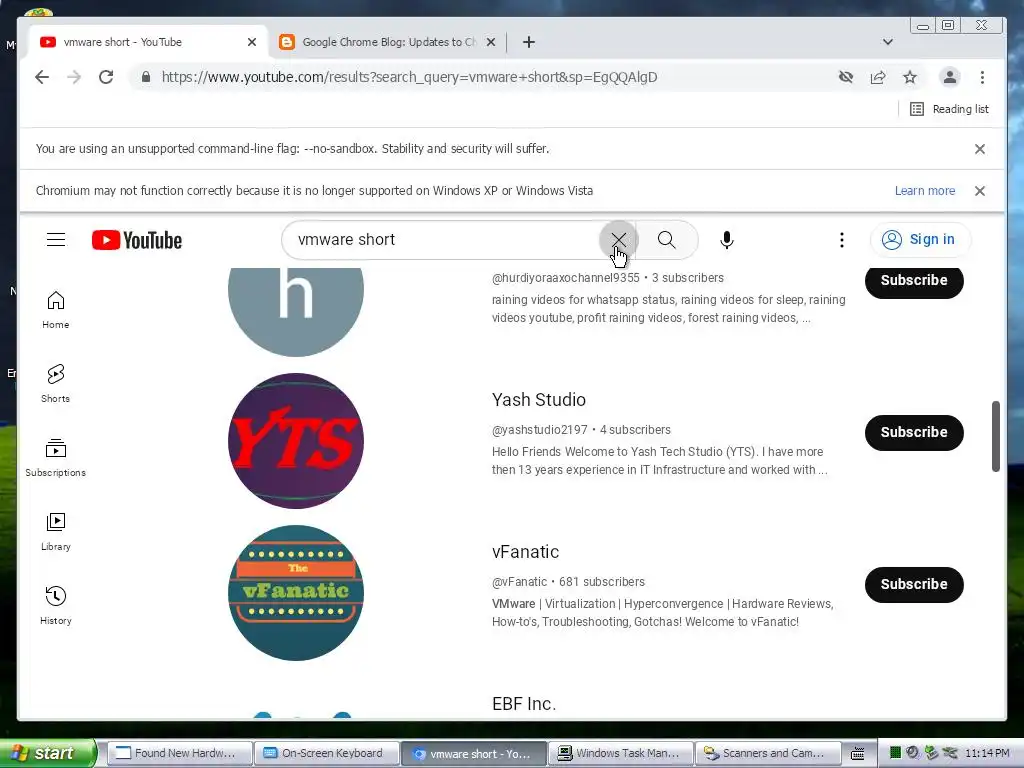
Task: Click the Sign in button
Action: click(x=920, y=240)
